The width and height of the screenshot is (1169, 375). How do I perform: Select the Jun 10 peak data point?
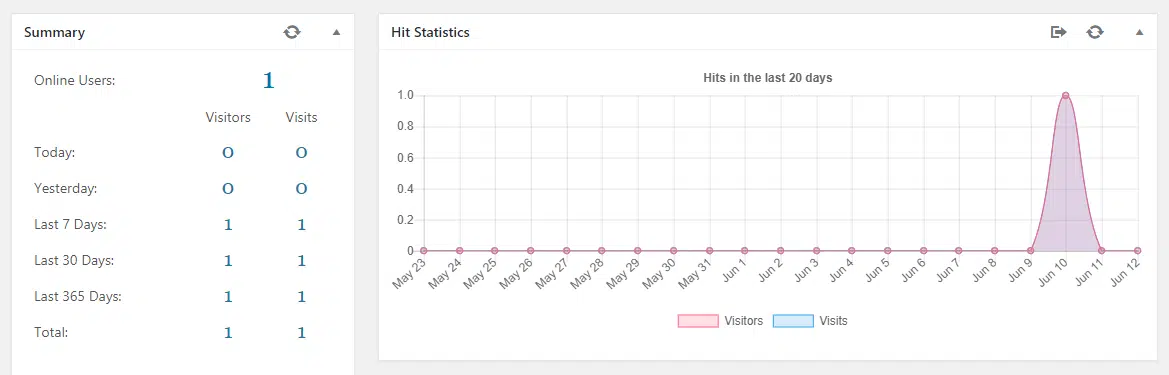coord(1065,95)
